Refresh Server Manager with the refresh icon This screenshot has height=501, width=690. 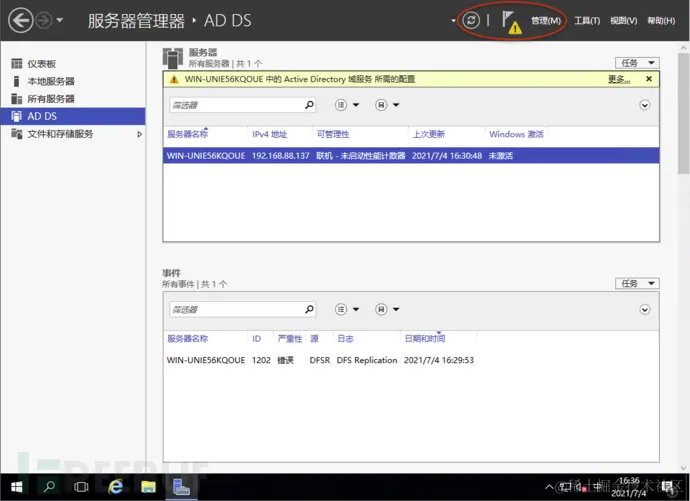[x=471, y=20]
